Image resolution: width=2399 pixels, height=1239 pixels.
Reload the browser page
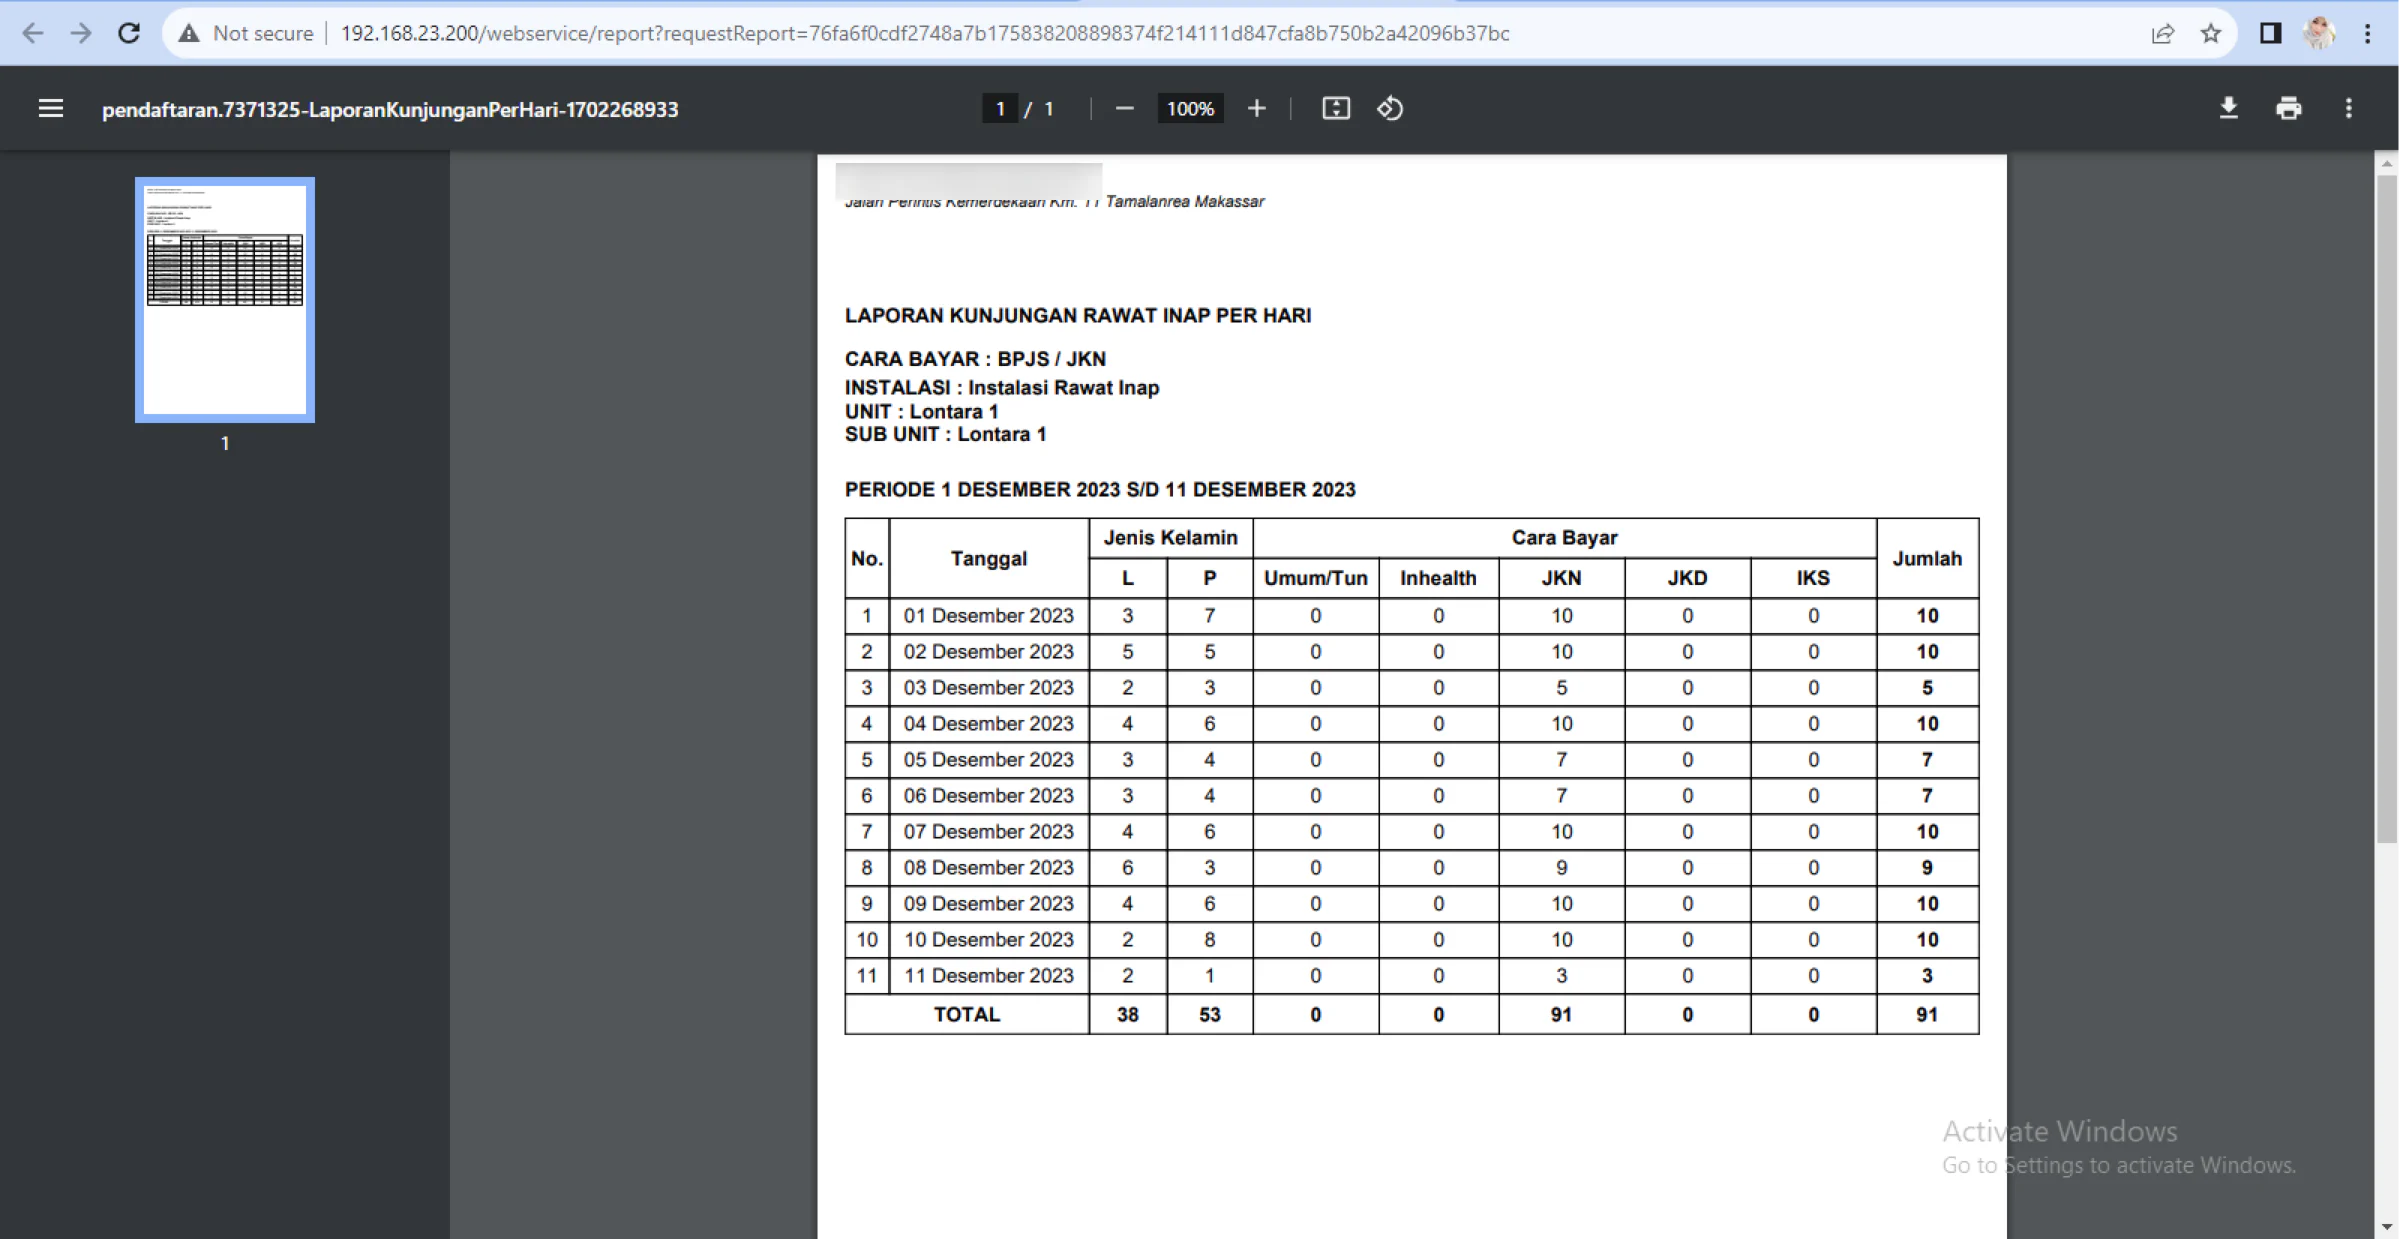129,33
